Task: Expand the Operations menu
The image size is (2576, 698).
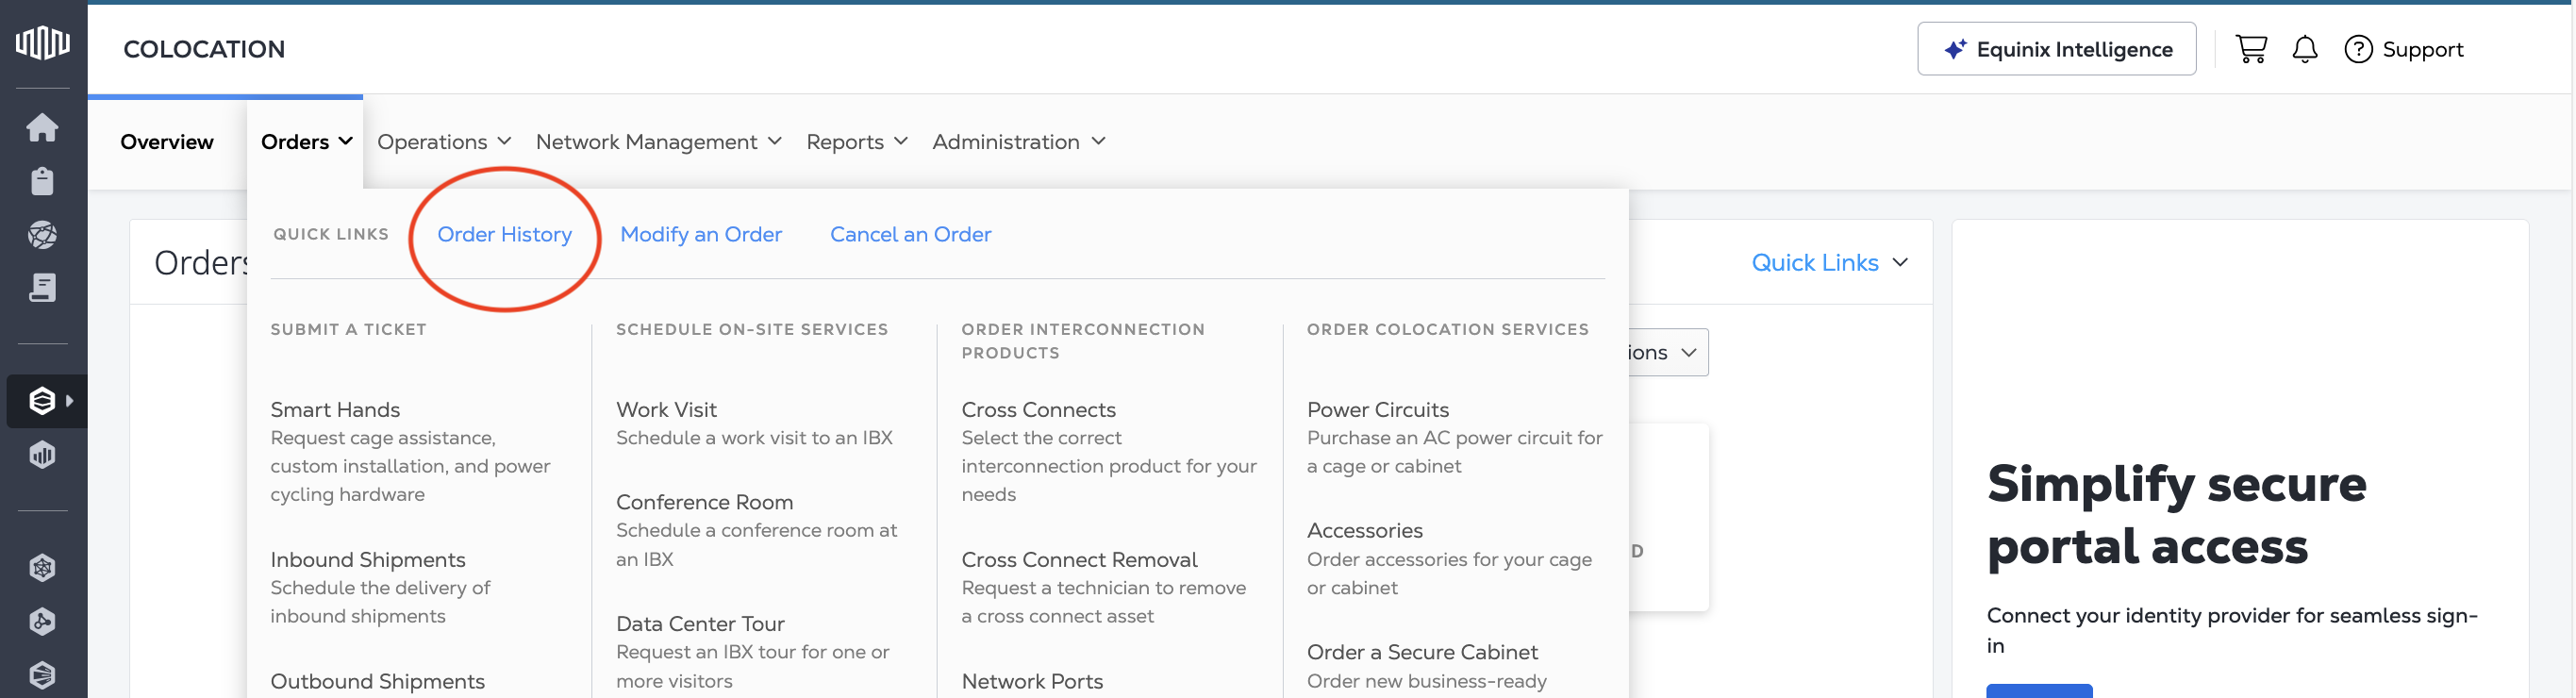Action: click(x=443, y=142)
